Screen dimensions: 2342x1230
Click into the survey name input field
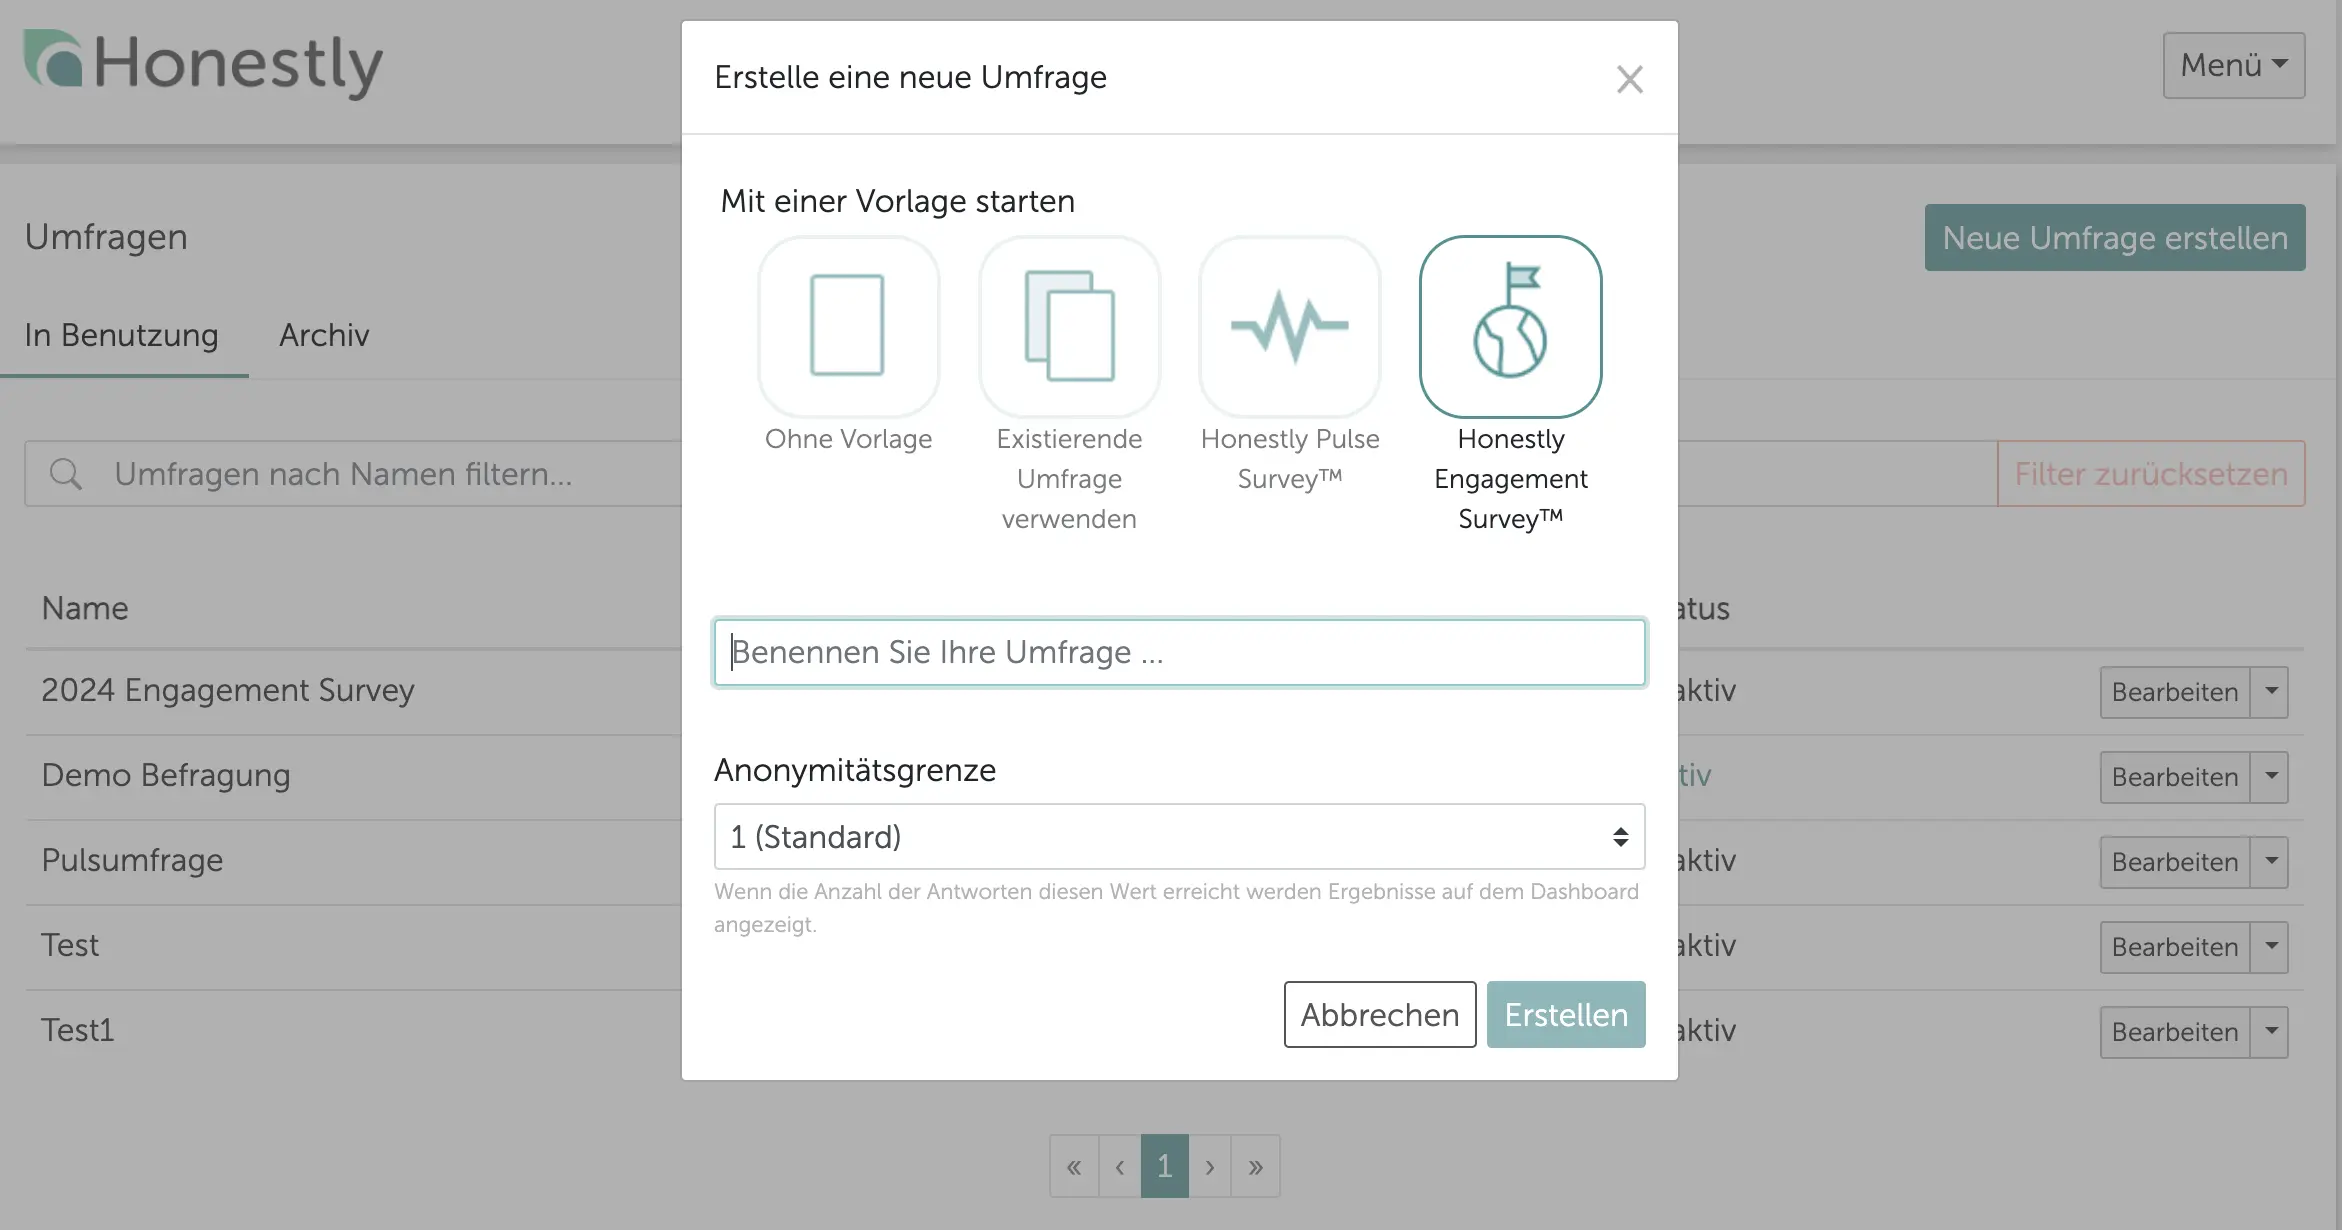(1179, 652)
